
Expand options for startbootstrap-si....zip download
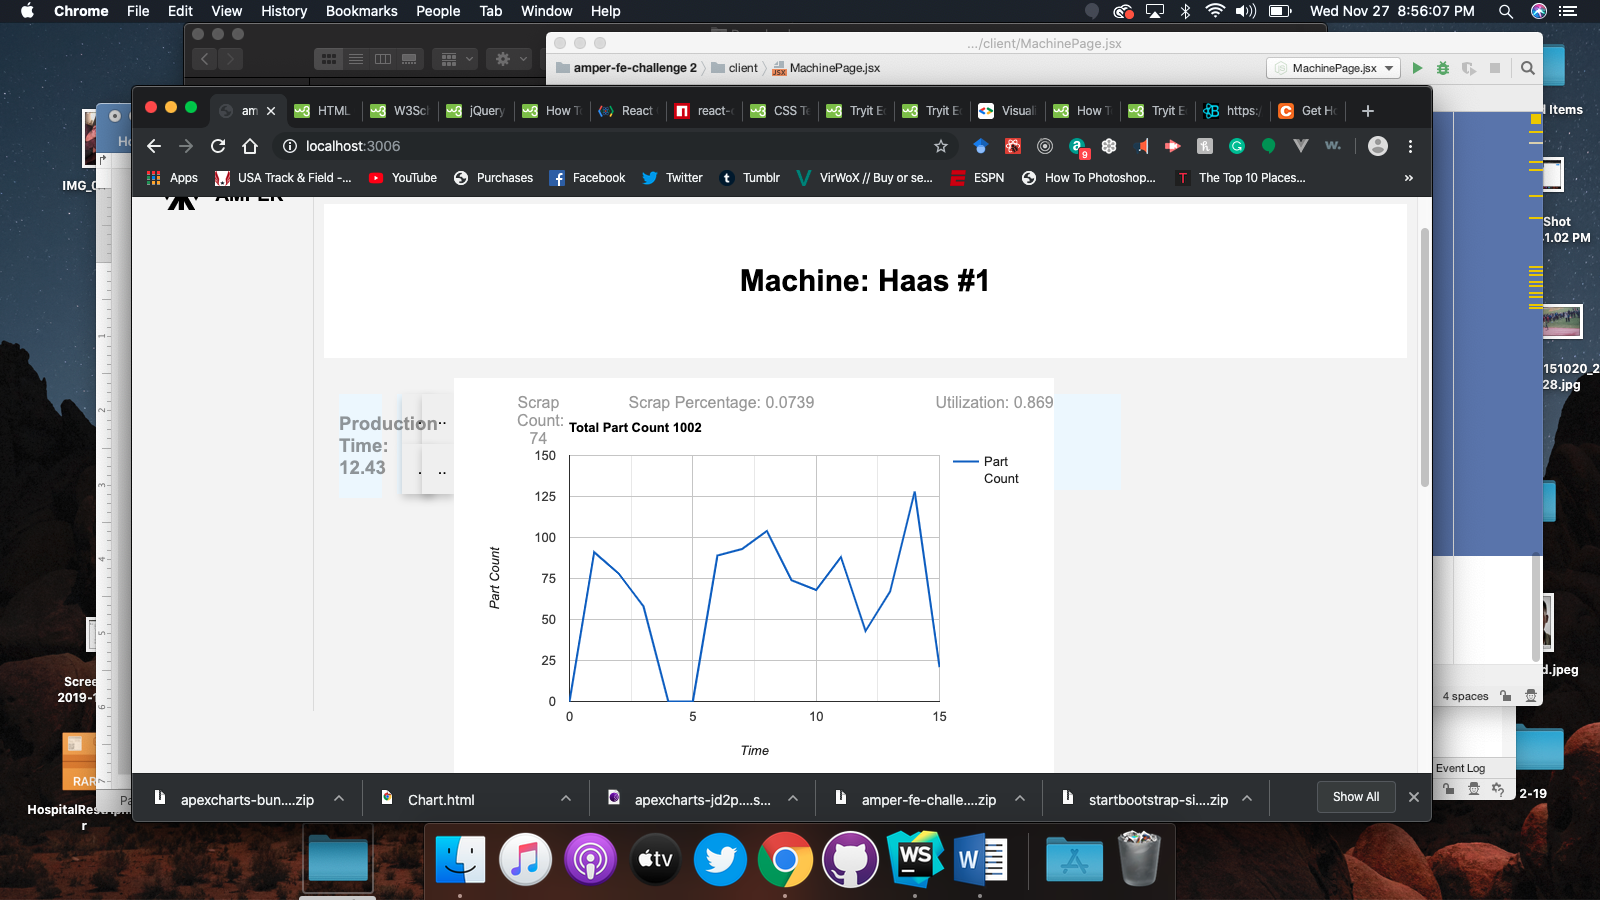click(1247, 798)
